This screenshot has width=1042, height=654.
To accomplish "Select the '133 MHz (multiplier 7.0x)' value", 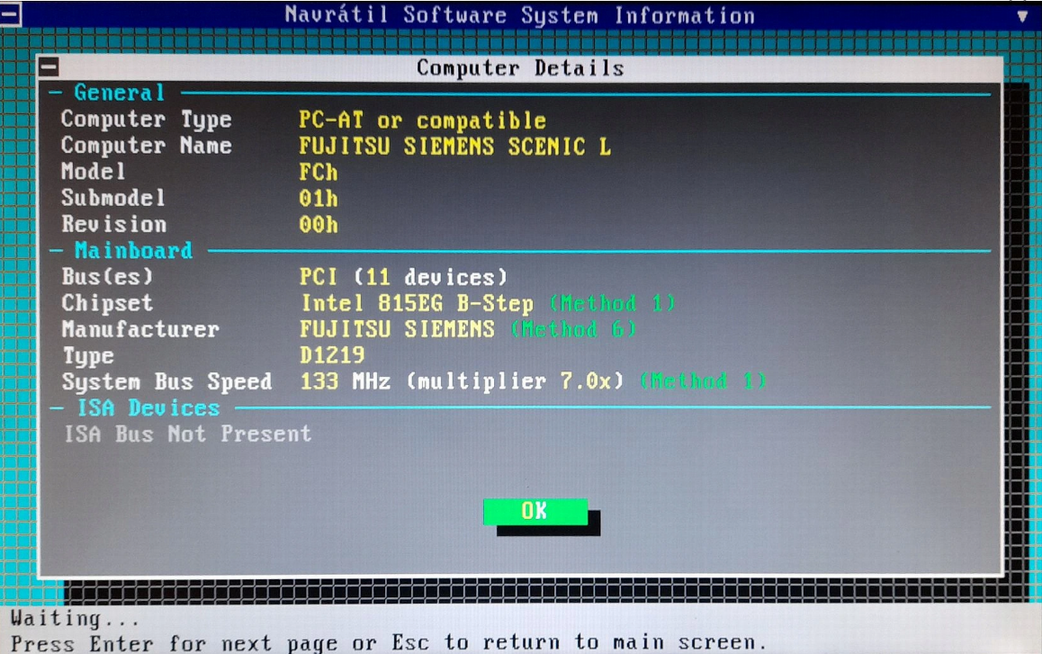I will (462, 382).
